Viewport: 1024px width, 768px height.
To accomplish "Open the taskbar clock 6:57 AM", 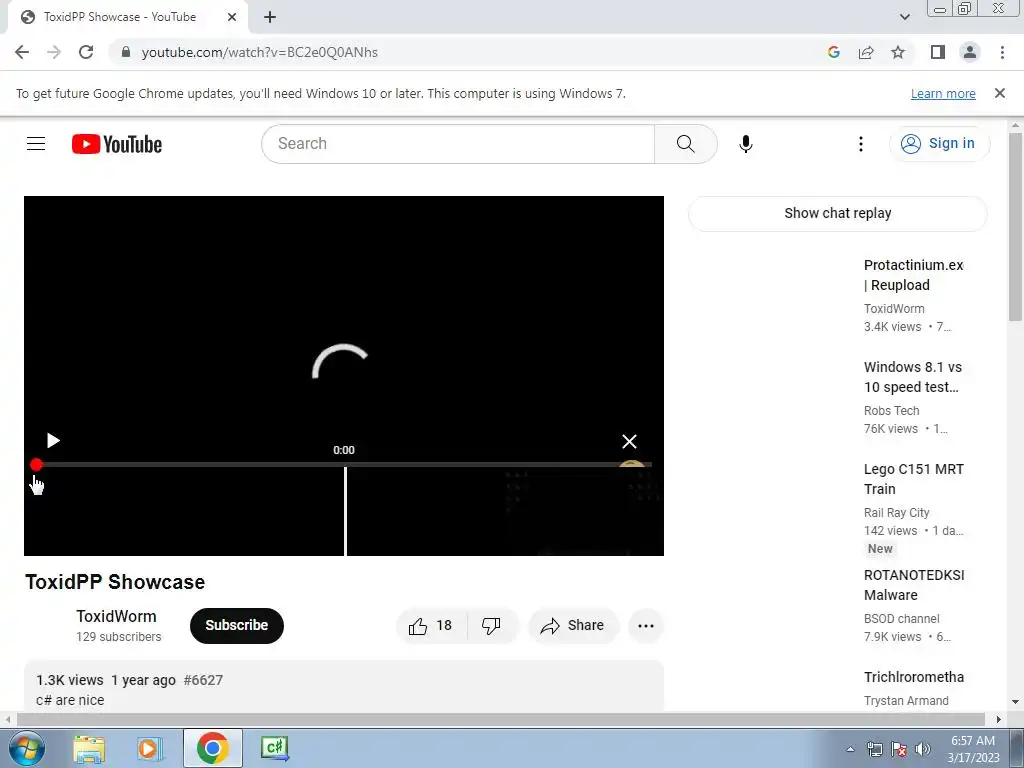I will pos(973,748).
